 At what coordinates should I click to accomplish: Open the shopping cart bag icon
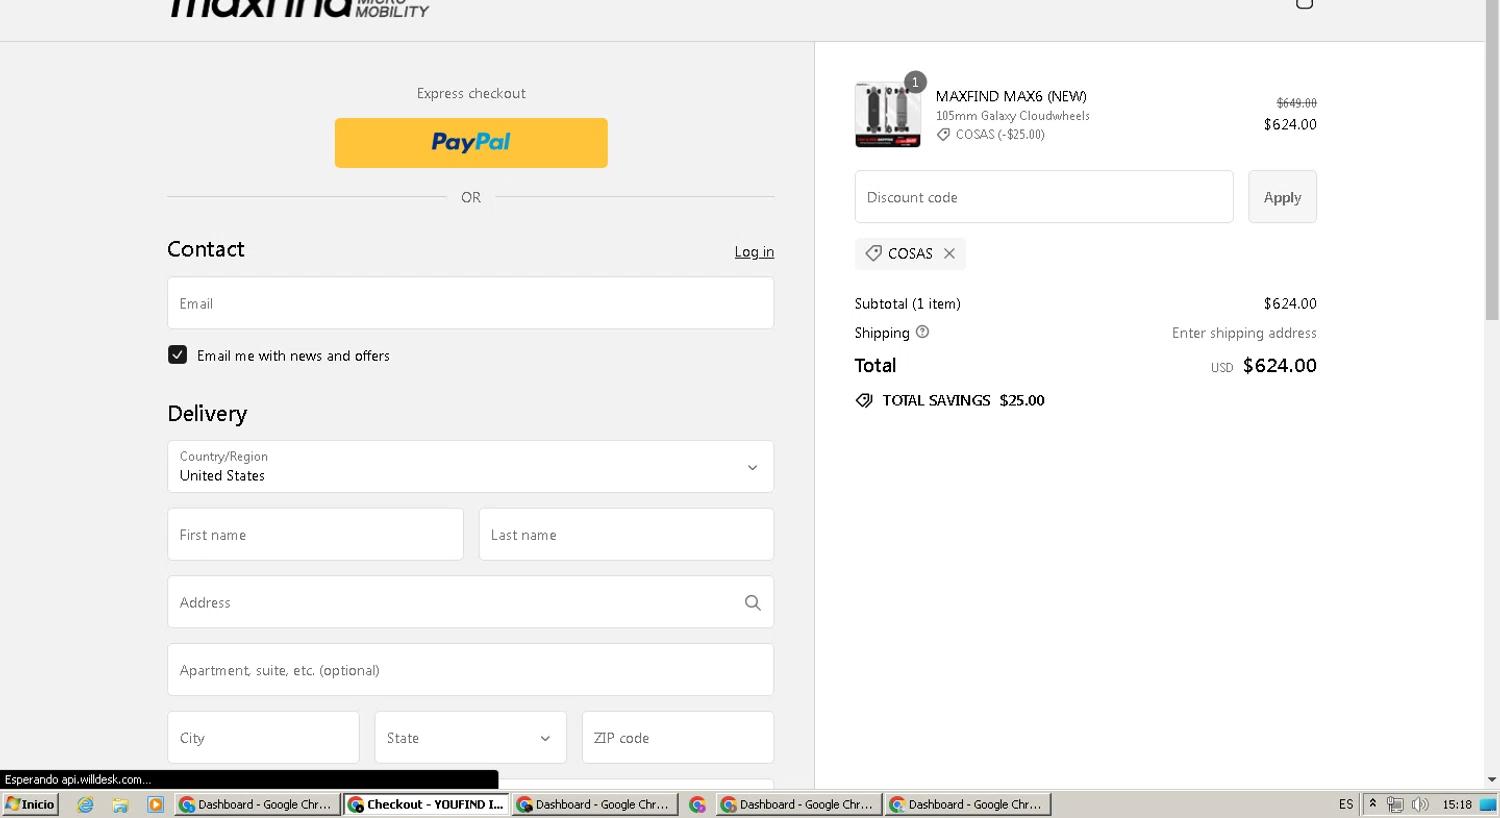point(1304,4)
